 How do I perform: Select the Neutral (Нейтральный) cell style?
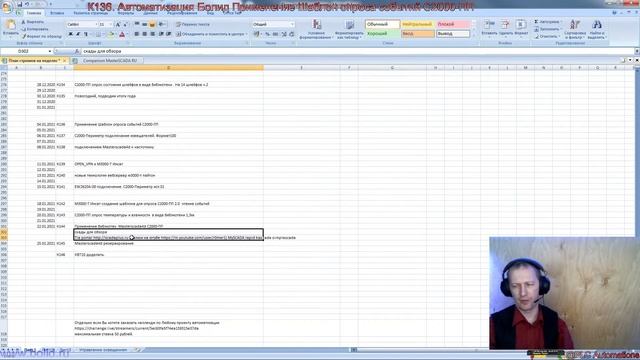point(418,24)
